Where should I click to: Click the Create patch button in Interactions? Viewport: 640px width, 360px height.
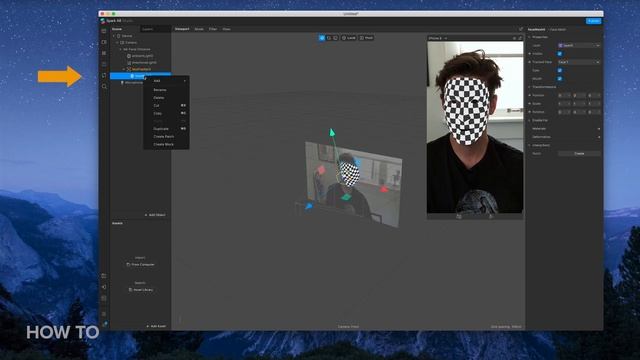coord(579,154)
